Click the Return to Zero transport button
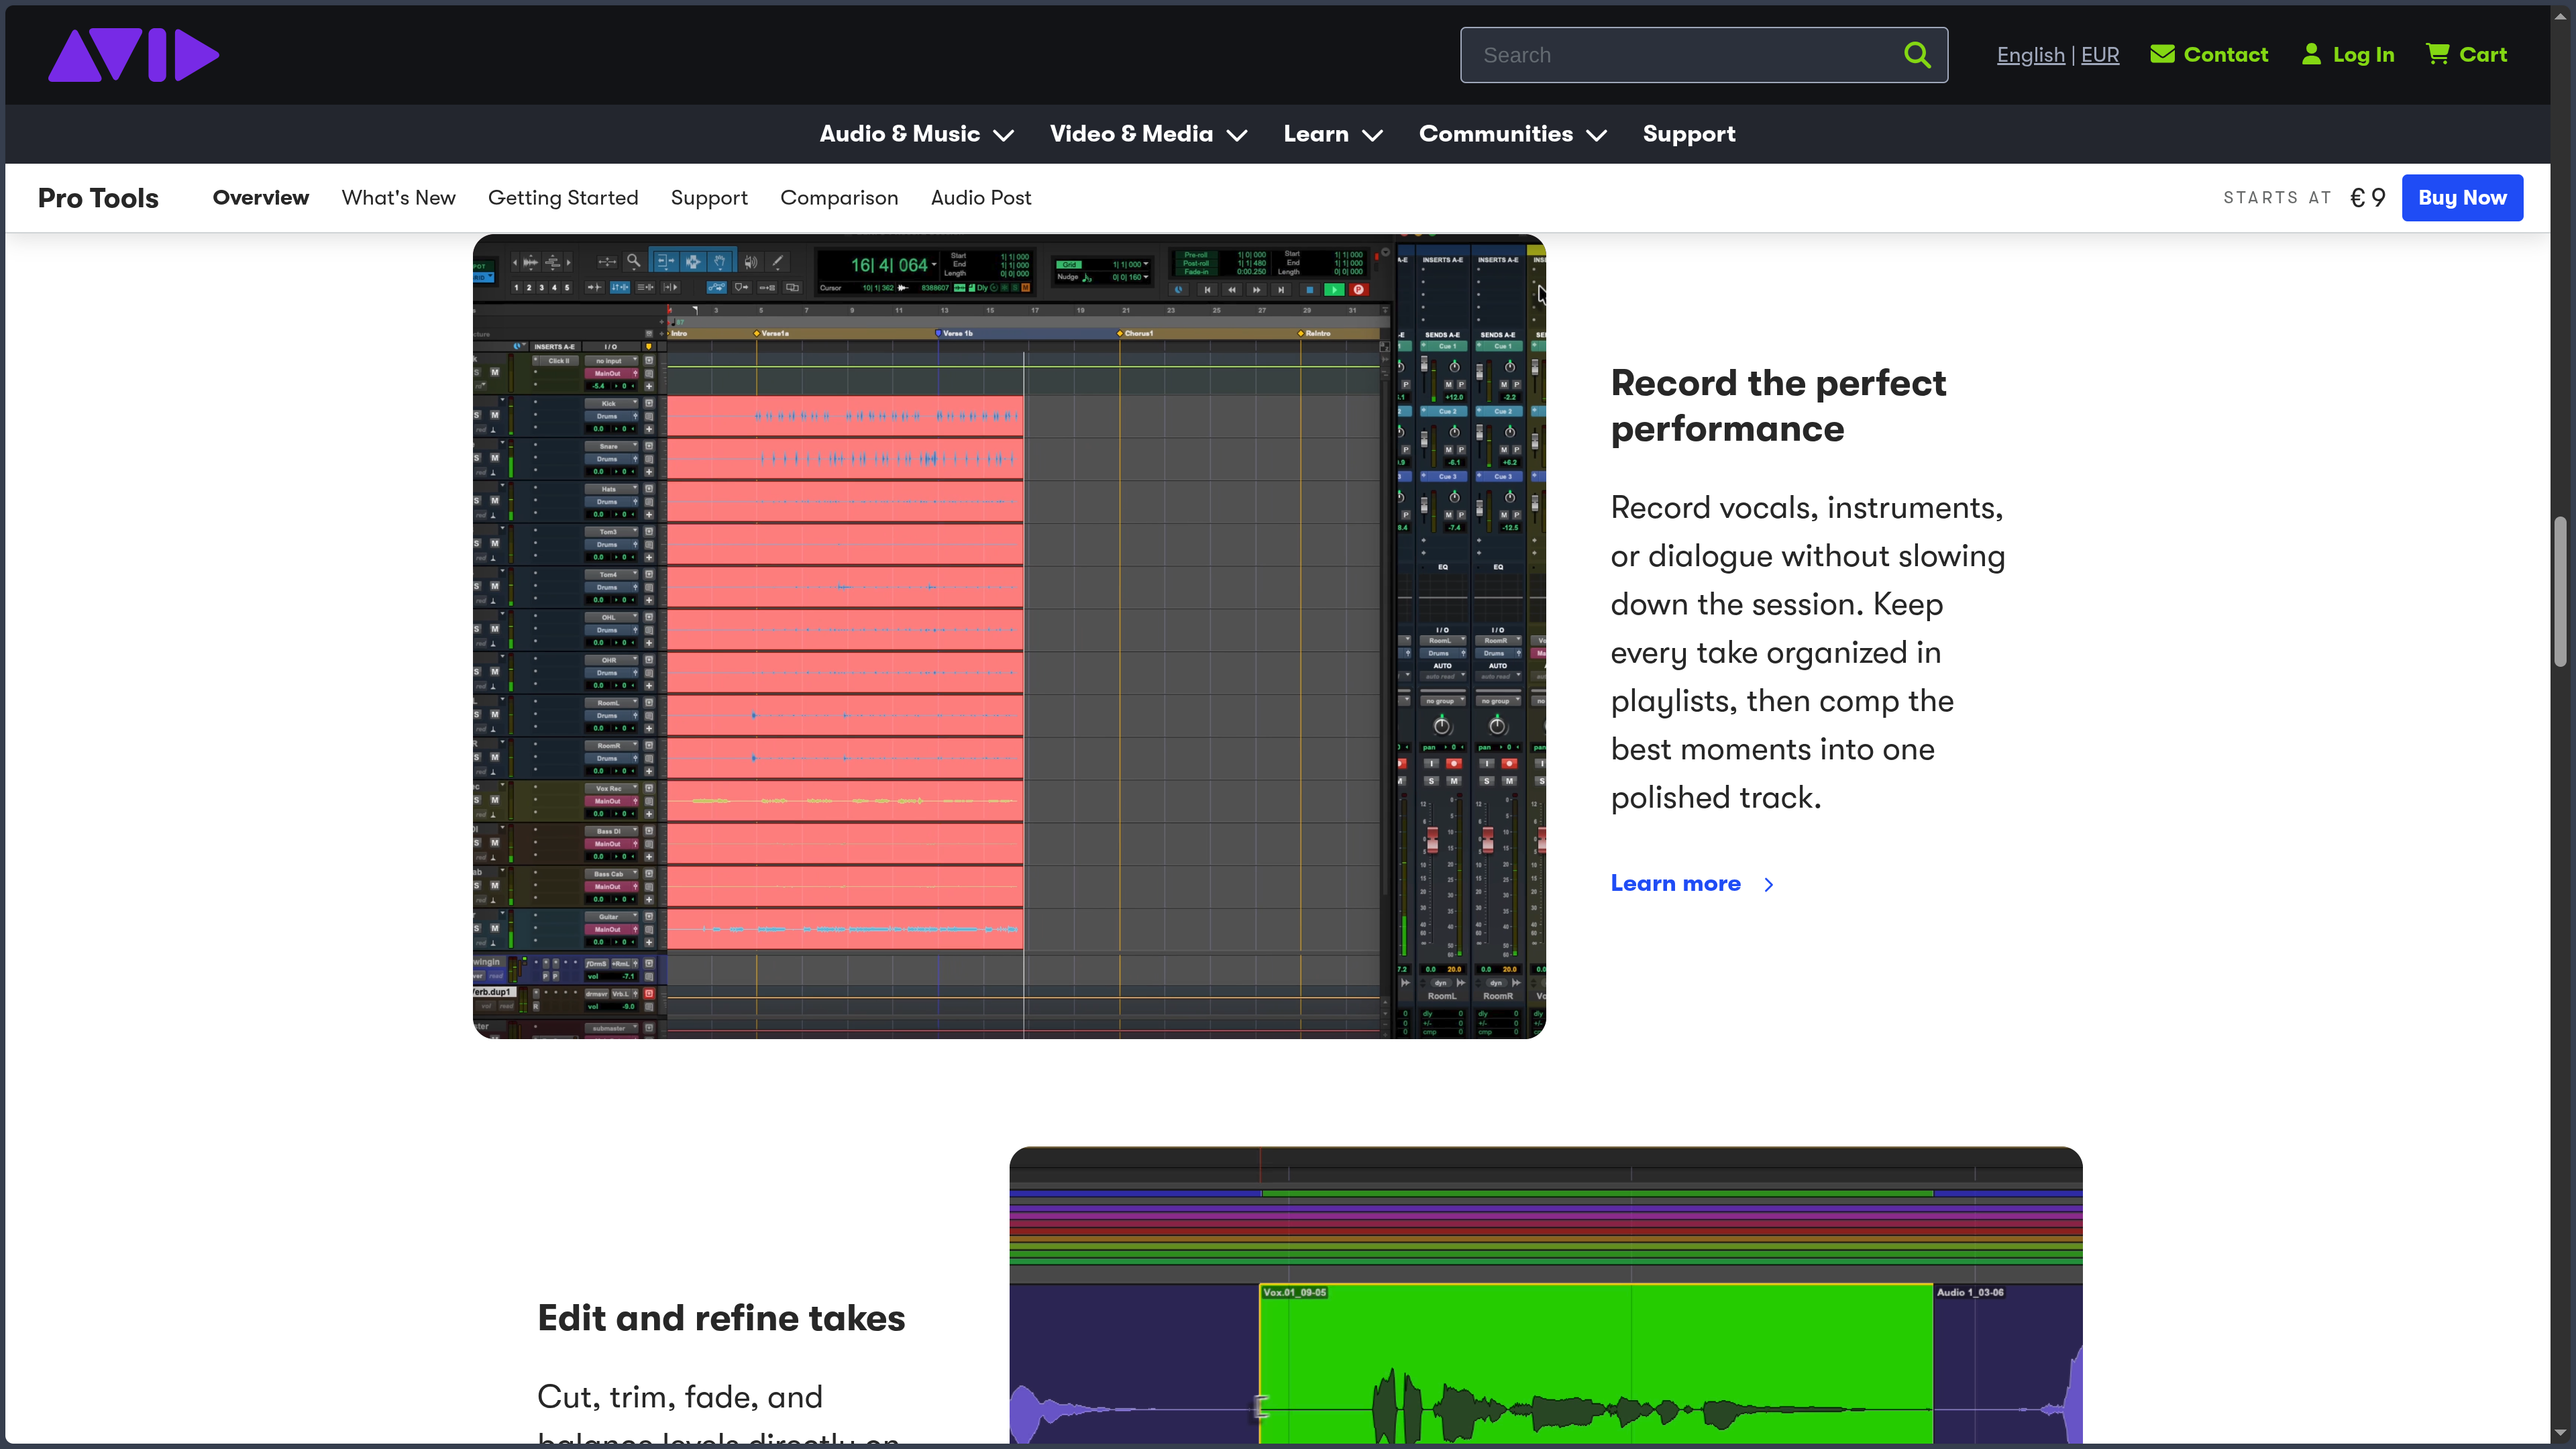The width and height of the screenshot is (2576, 1449). [x=1208, y=290]
